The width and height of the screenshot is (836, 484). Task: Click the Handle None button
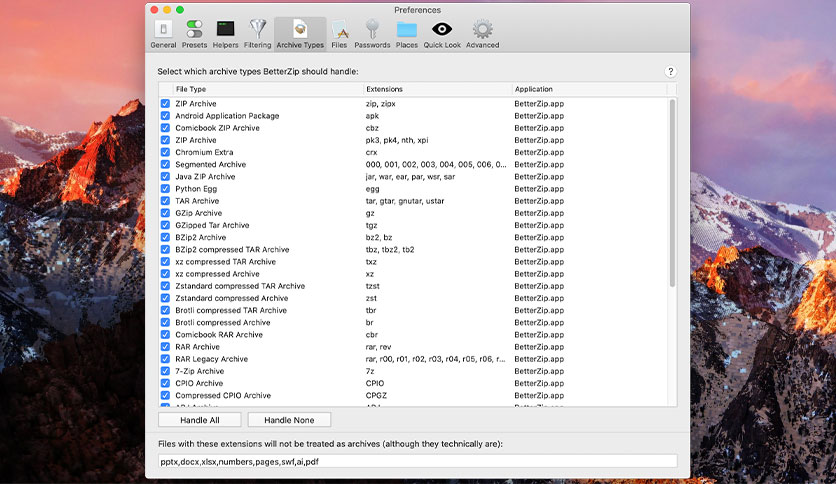pos(289,420)
